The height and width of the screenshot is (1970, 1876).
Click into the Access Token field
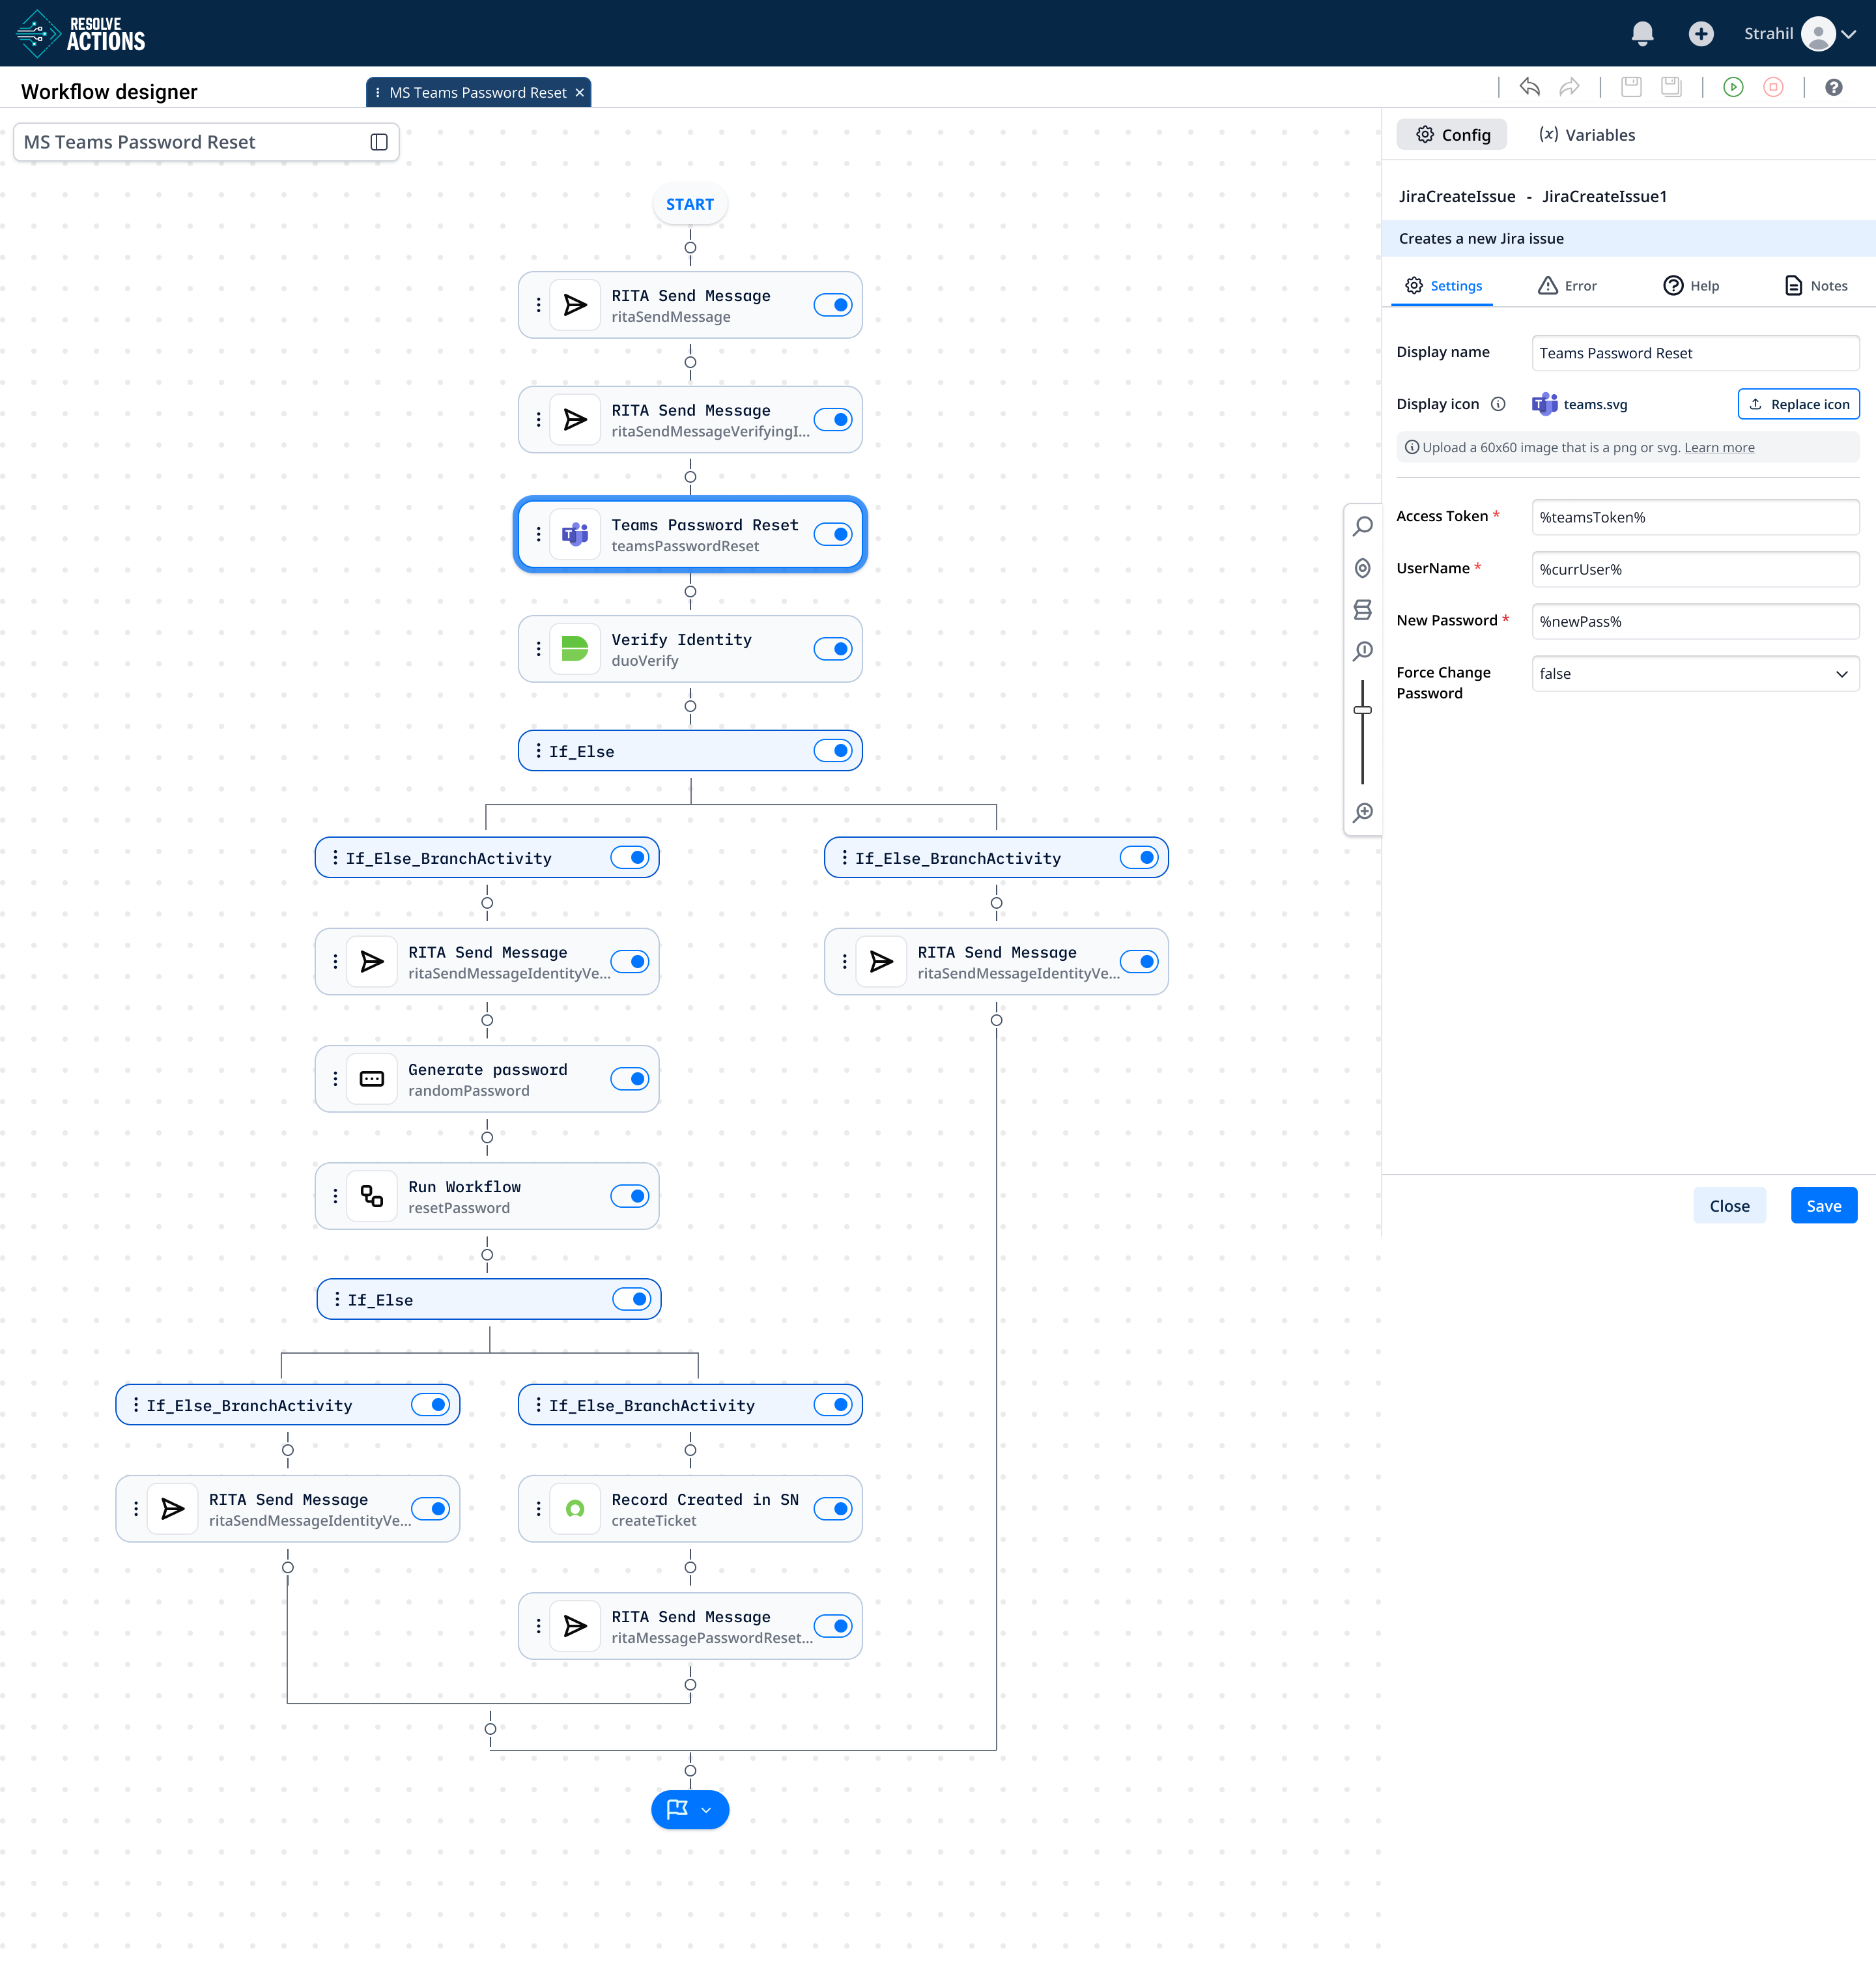(1694, 518)
